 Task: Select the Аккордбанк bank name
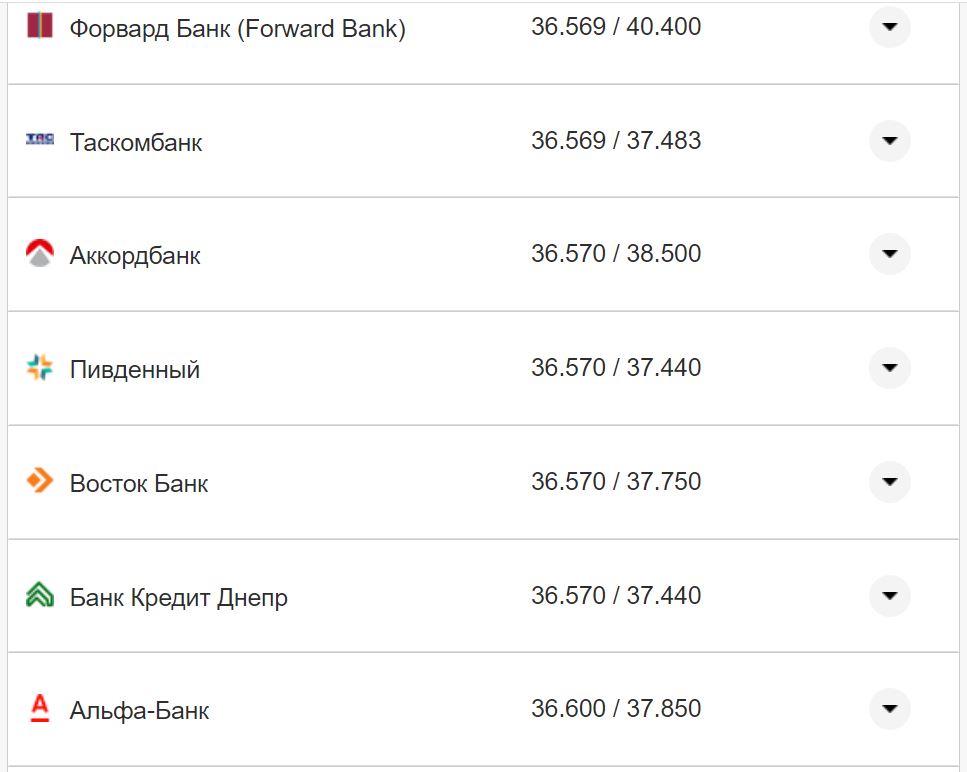pos(135,256)
